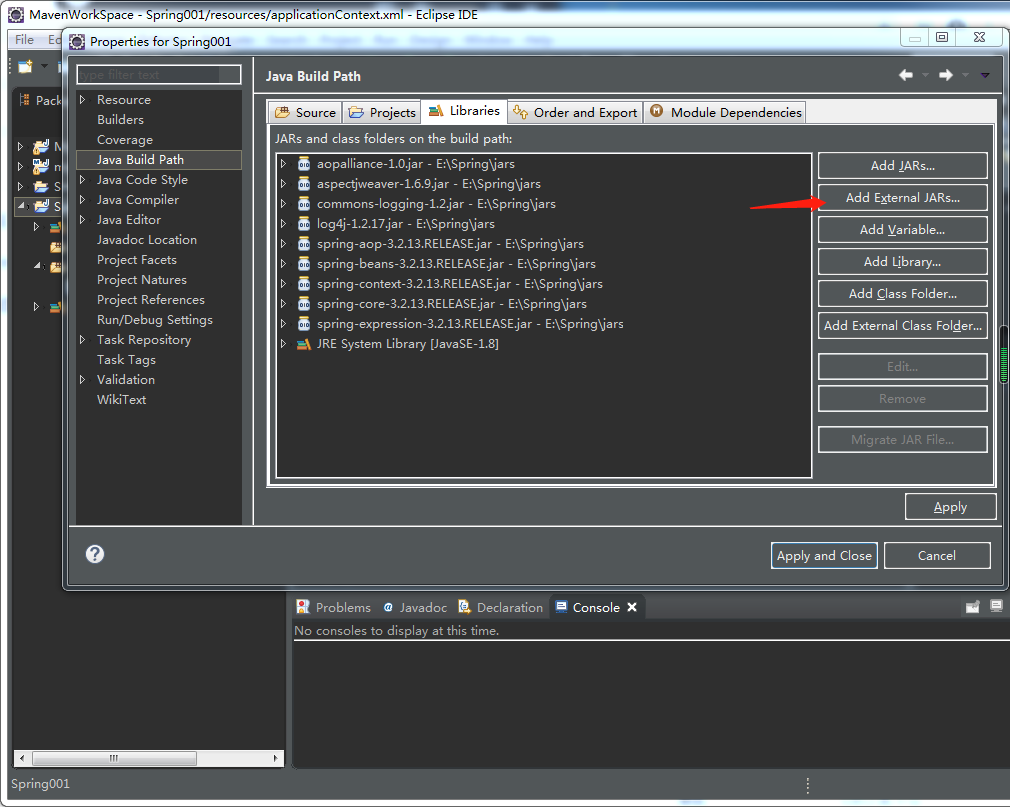Click the help question mark icon

tap(95, 554)
